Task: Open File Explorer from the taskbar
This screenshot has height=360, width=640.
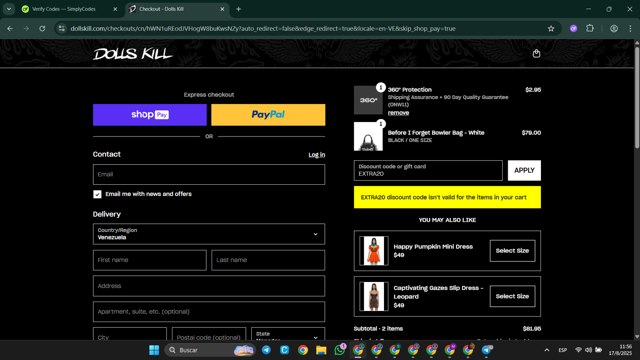Action: coord(321,350)
